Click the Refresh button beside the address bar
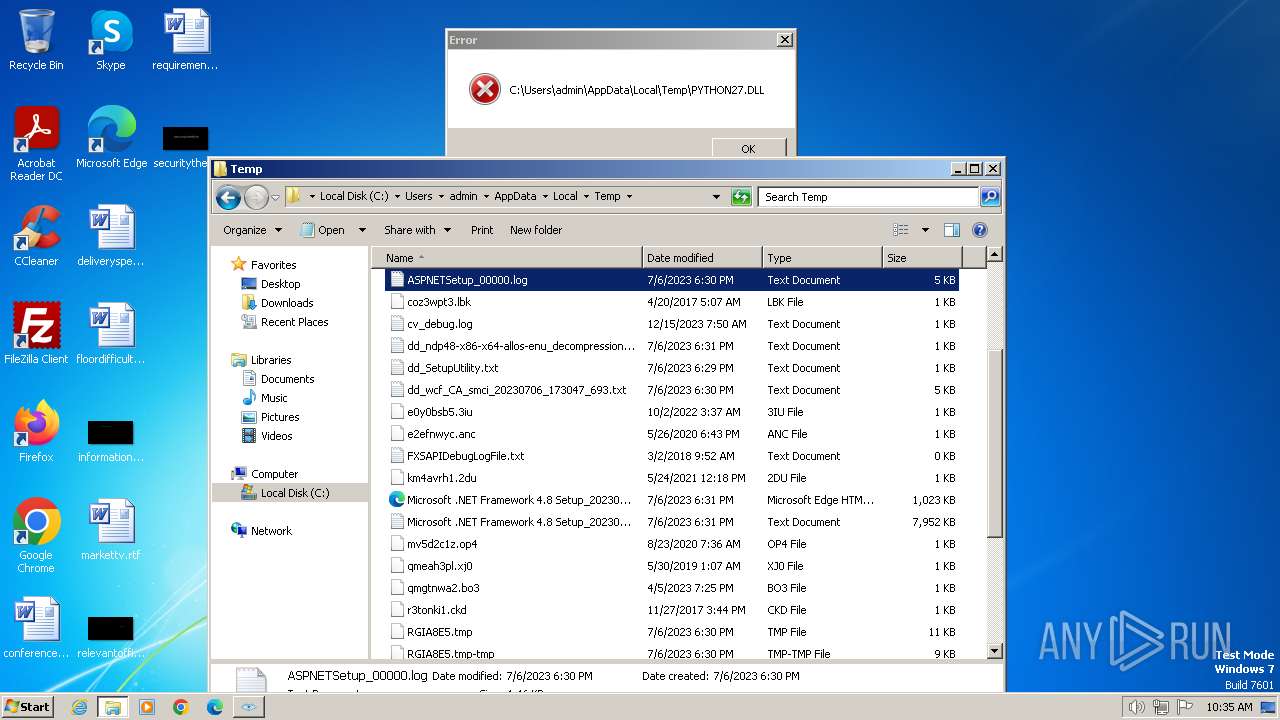The height and width of the screenshot is (720, 1280). [741, 197]
